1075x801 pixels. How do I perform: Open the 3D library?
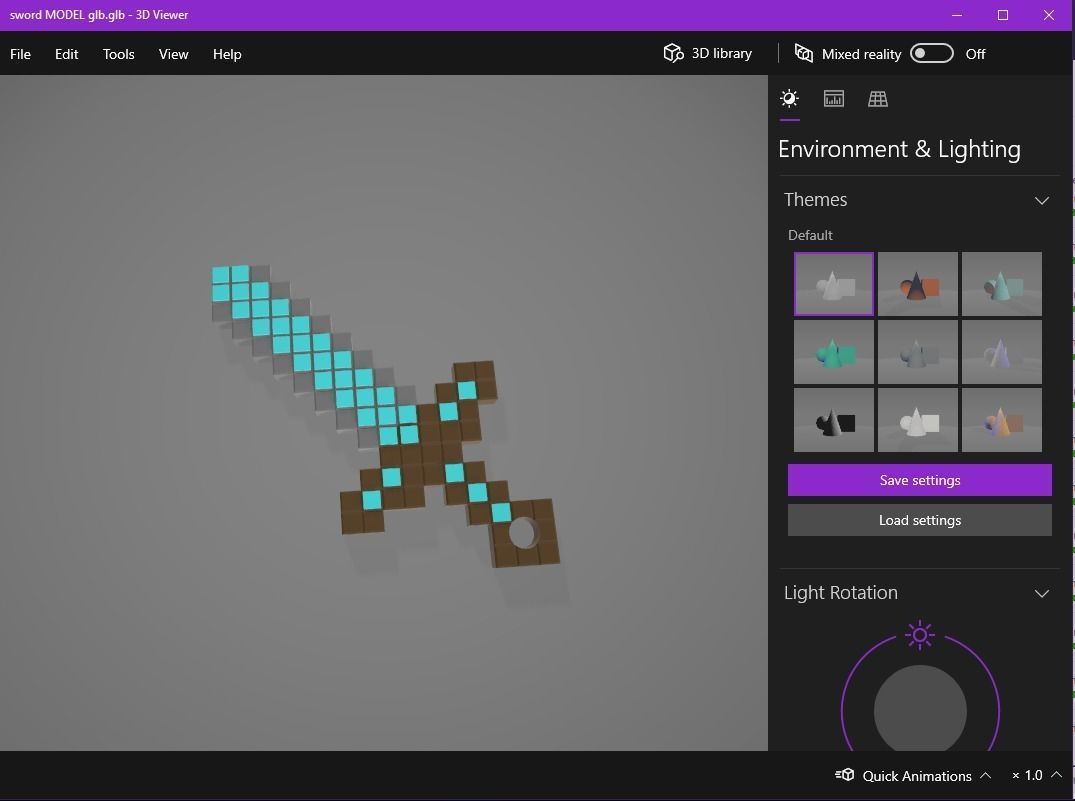(708, 53)
